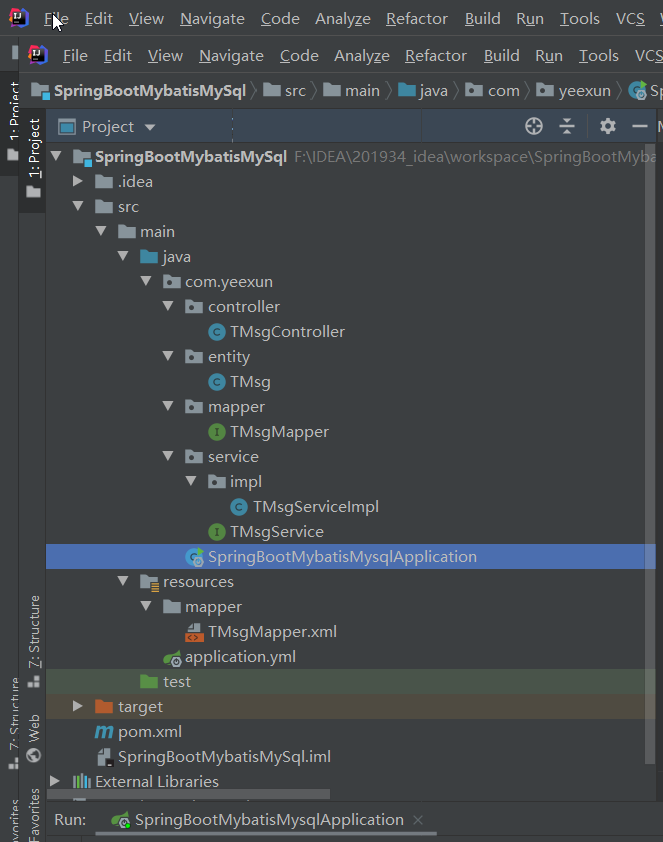Open the Refactor menu
The height and width of the screenshot is (842, 663).
pyautogui.click(x=416, y=18)
